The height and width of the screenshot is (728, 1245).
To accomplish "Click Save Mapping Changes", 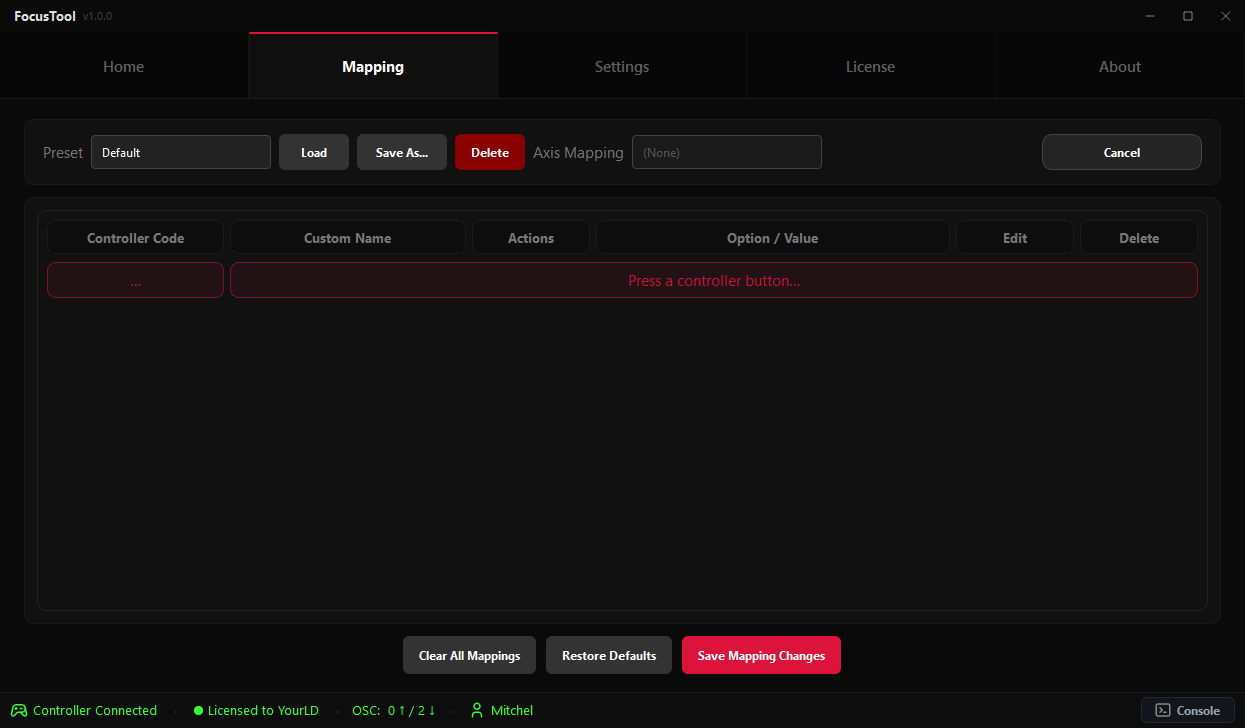I will pos(762,655).
